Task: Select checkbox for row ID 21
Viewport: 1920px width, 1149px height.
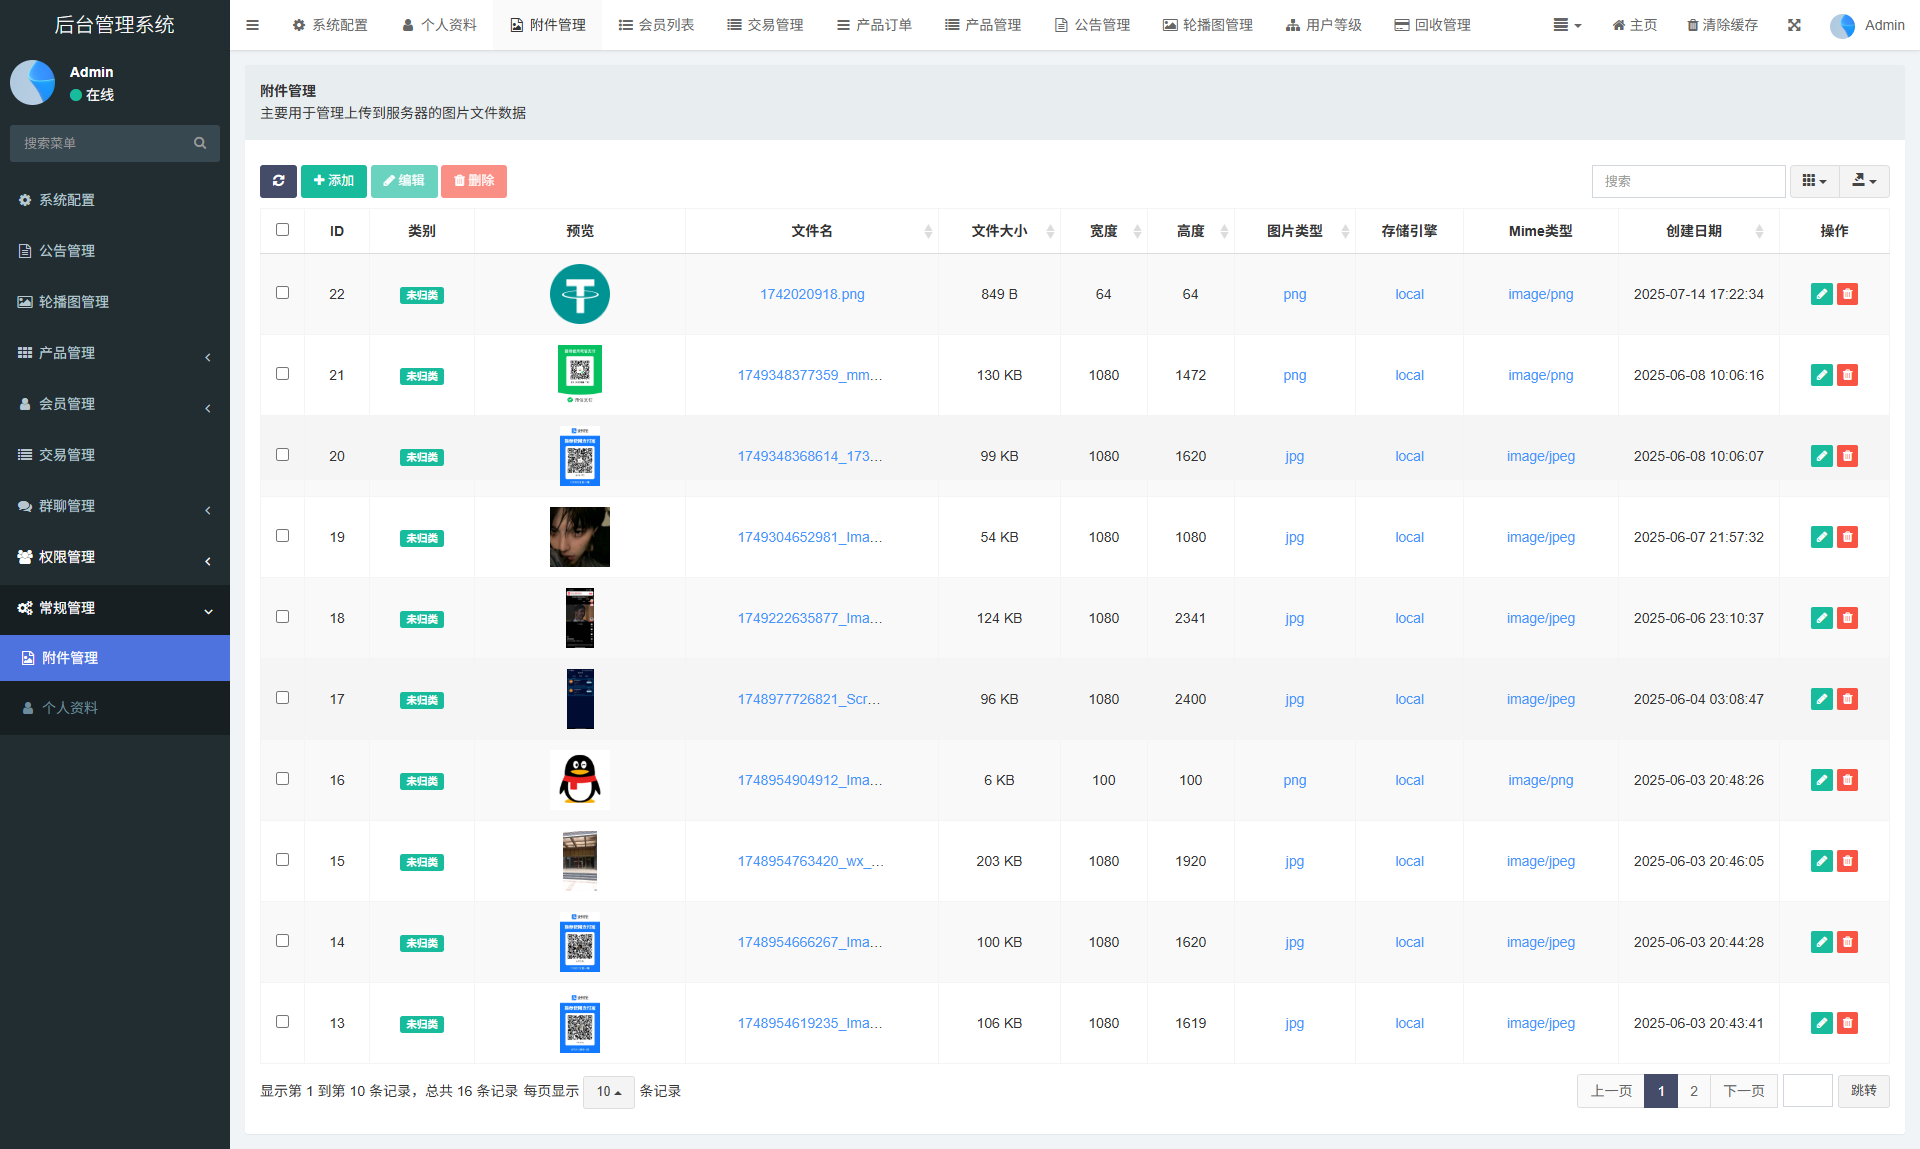Action: coord(282,374)
